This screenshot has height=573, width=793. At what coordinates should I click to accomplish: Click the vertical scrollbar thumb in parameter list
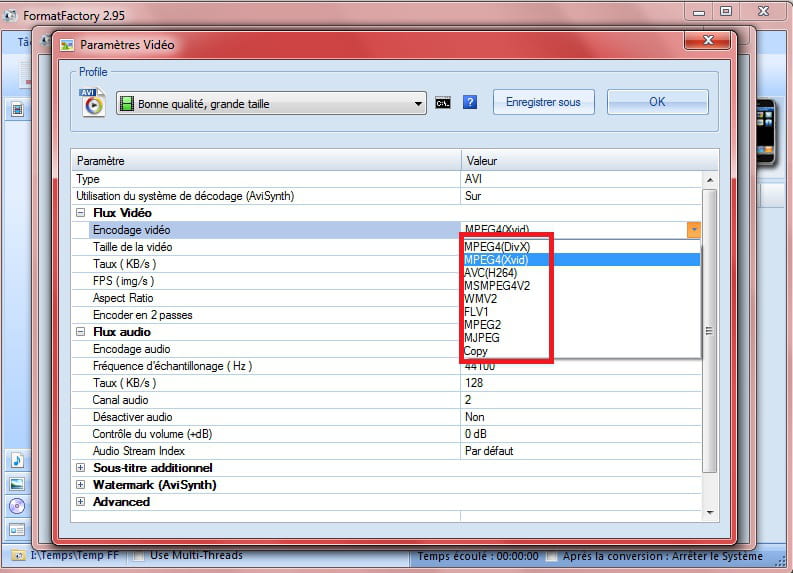(710, 331)
